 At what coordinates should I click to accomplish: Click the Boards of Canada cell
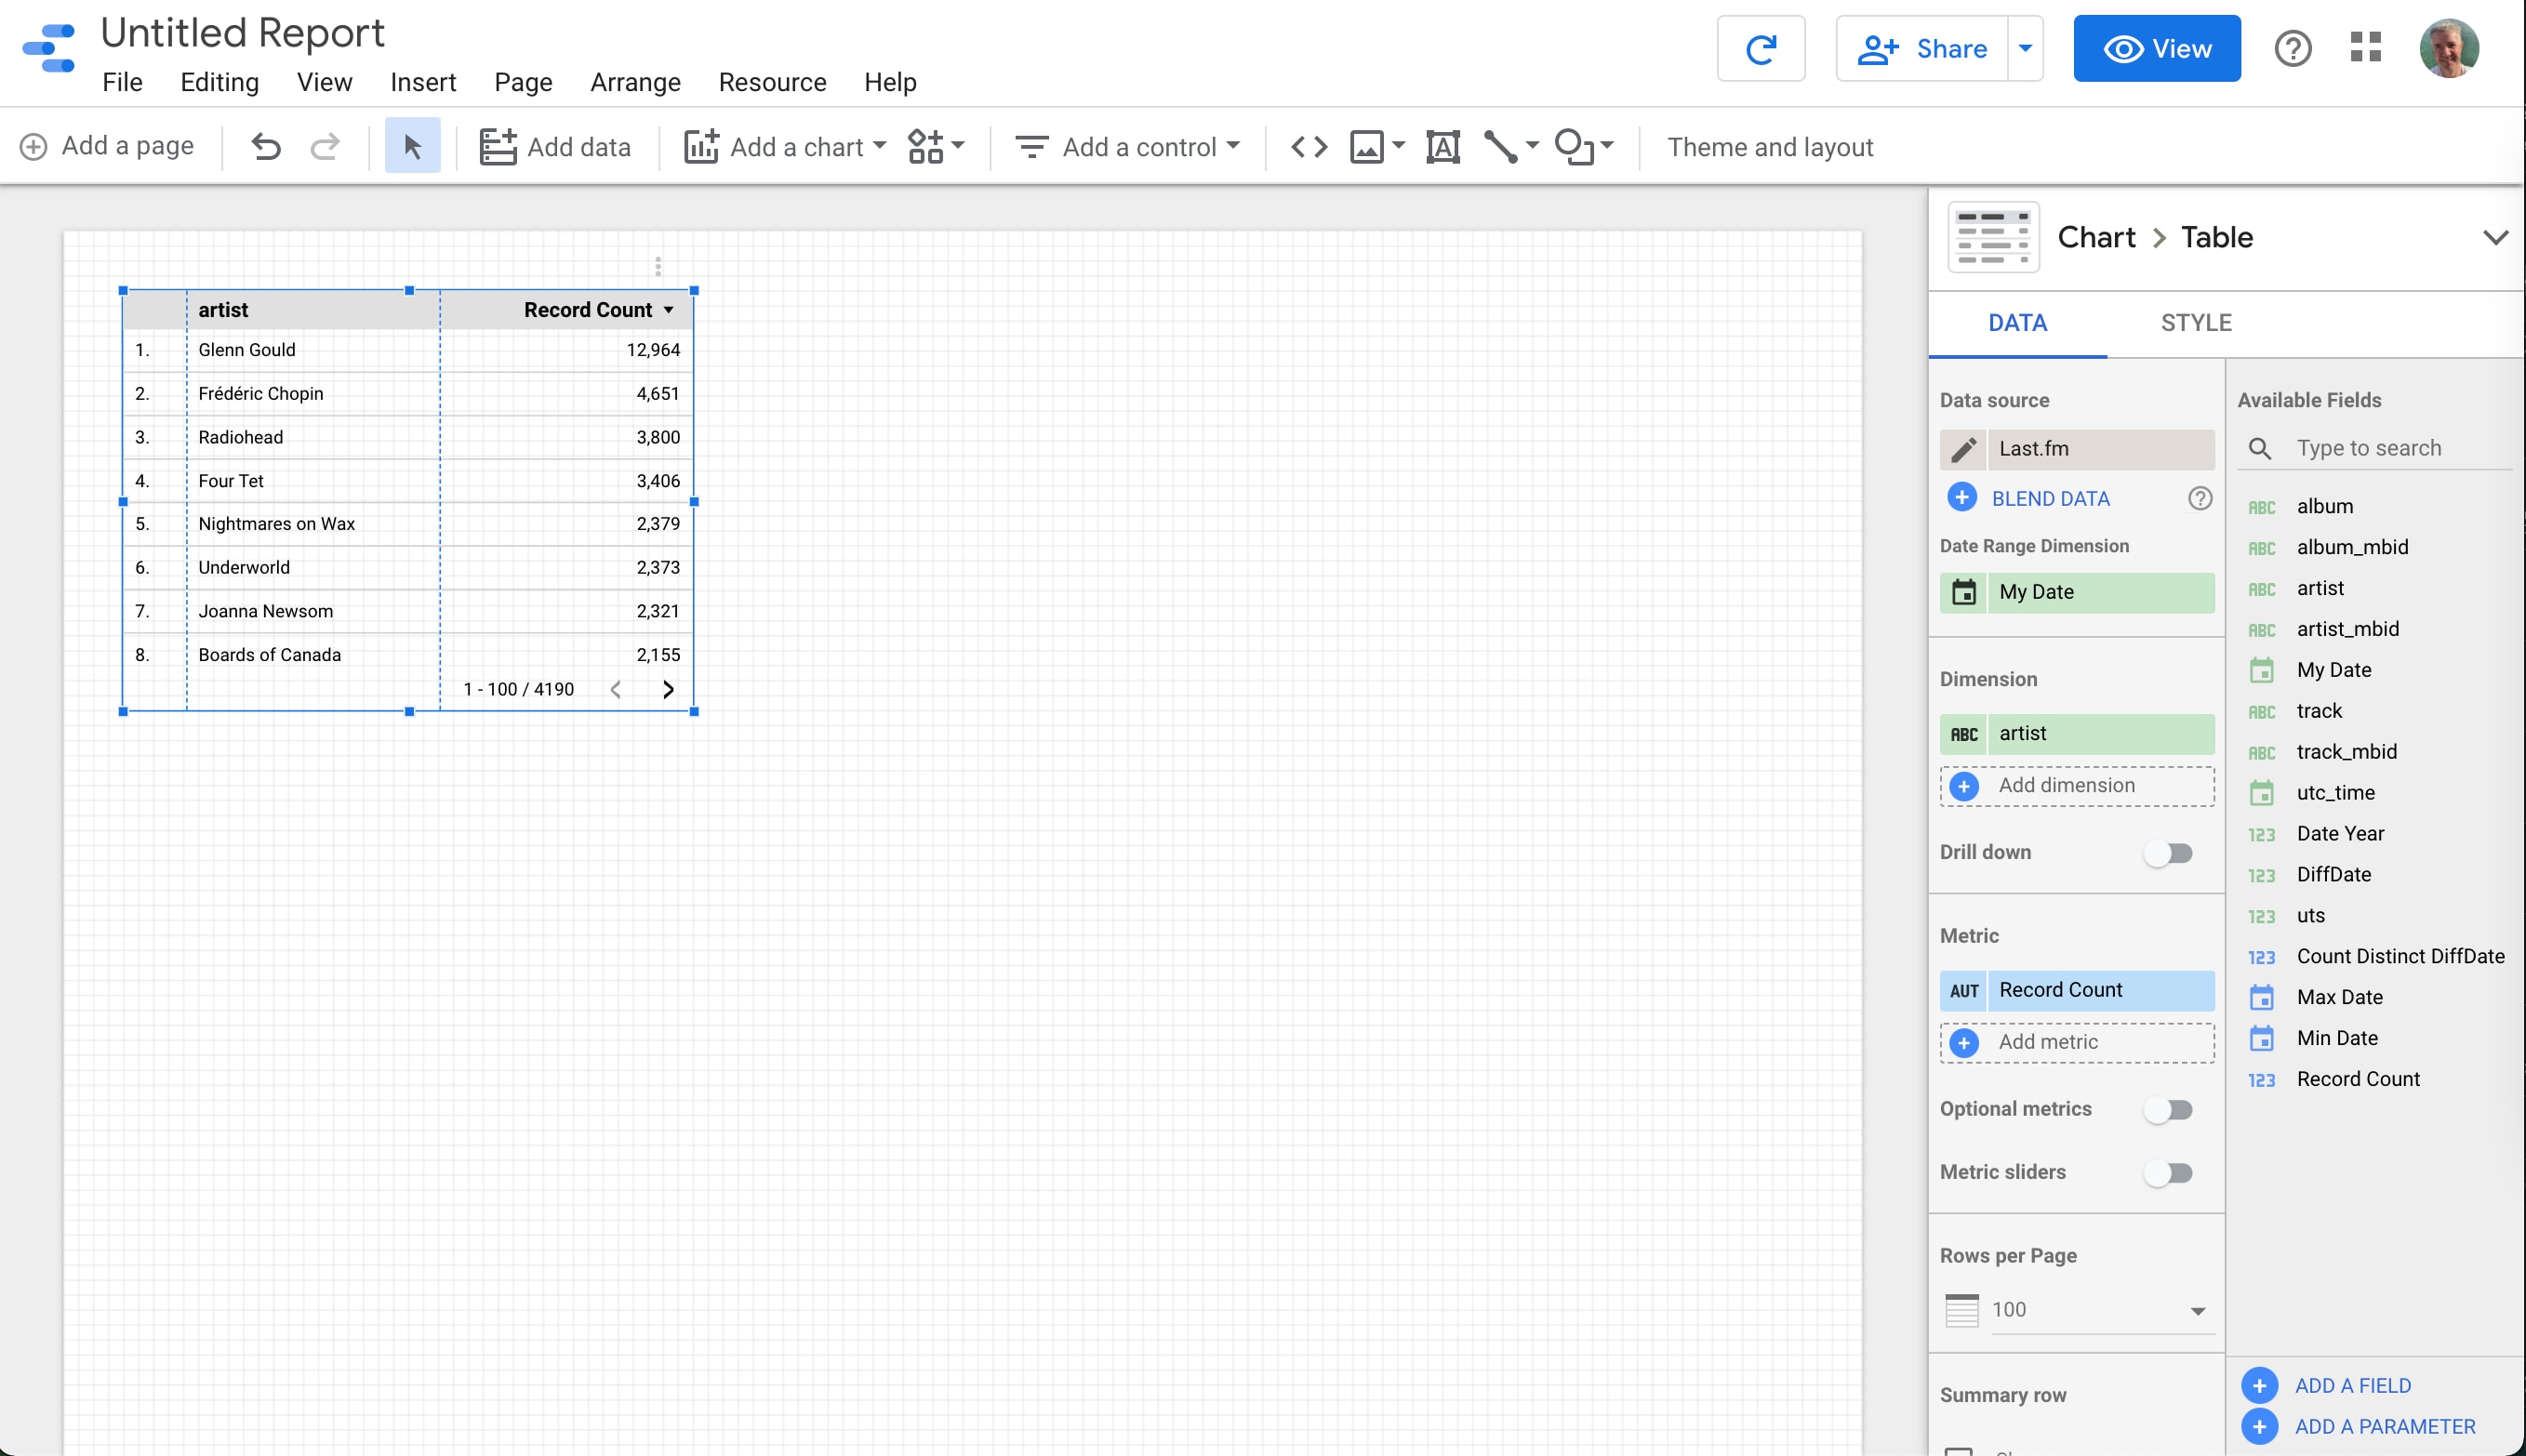[269, 655]
